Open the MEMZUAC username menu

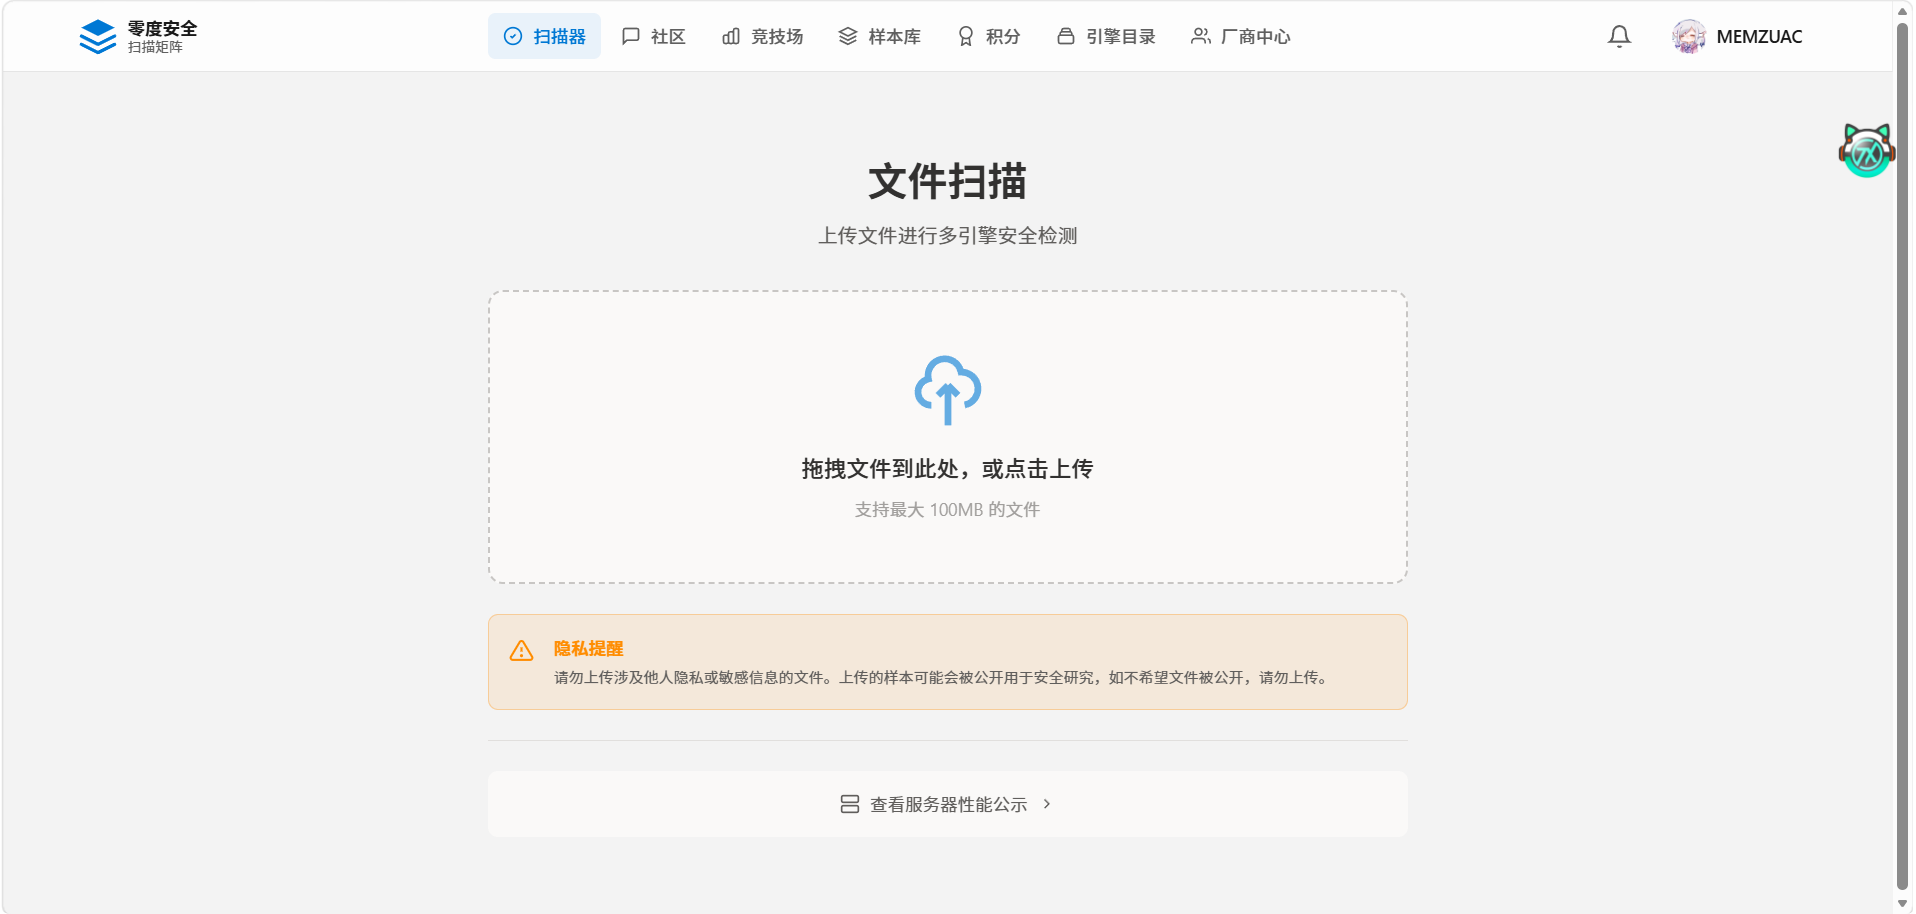[1759, 37]
